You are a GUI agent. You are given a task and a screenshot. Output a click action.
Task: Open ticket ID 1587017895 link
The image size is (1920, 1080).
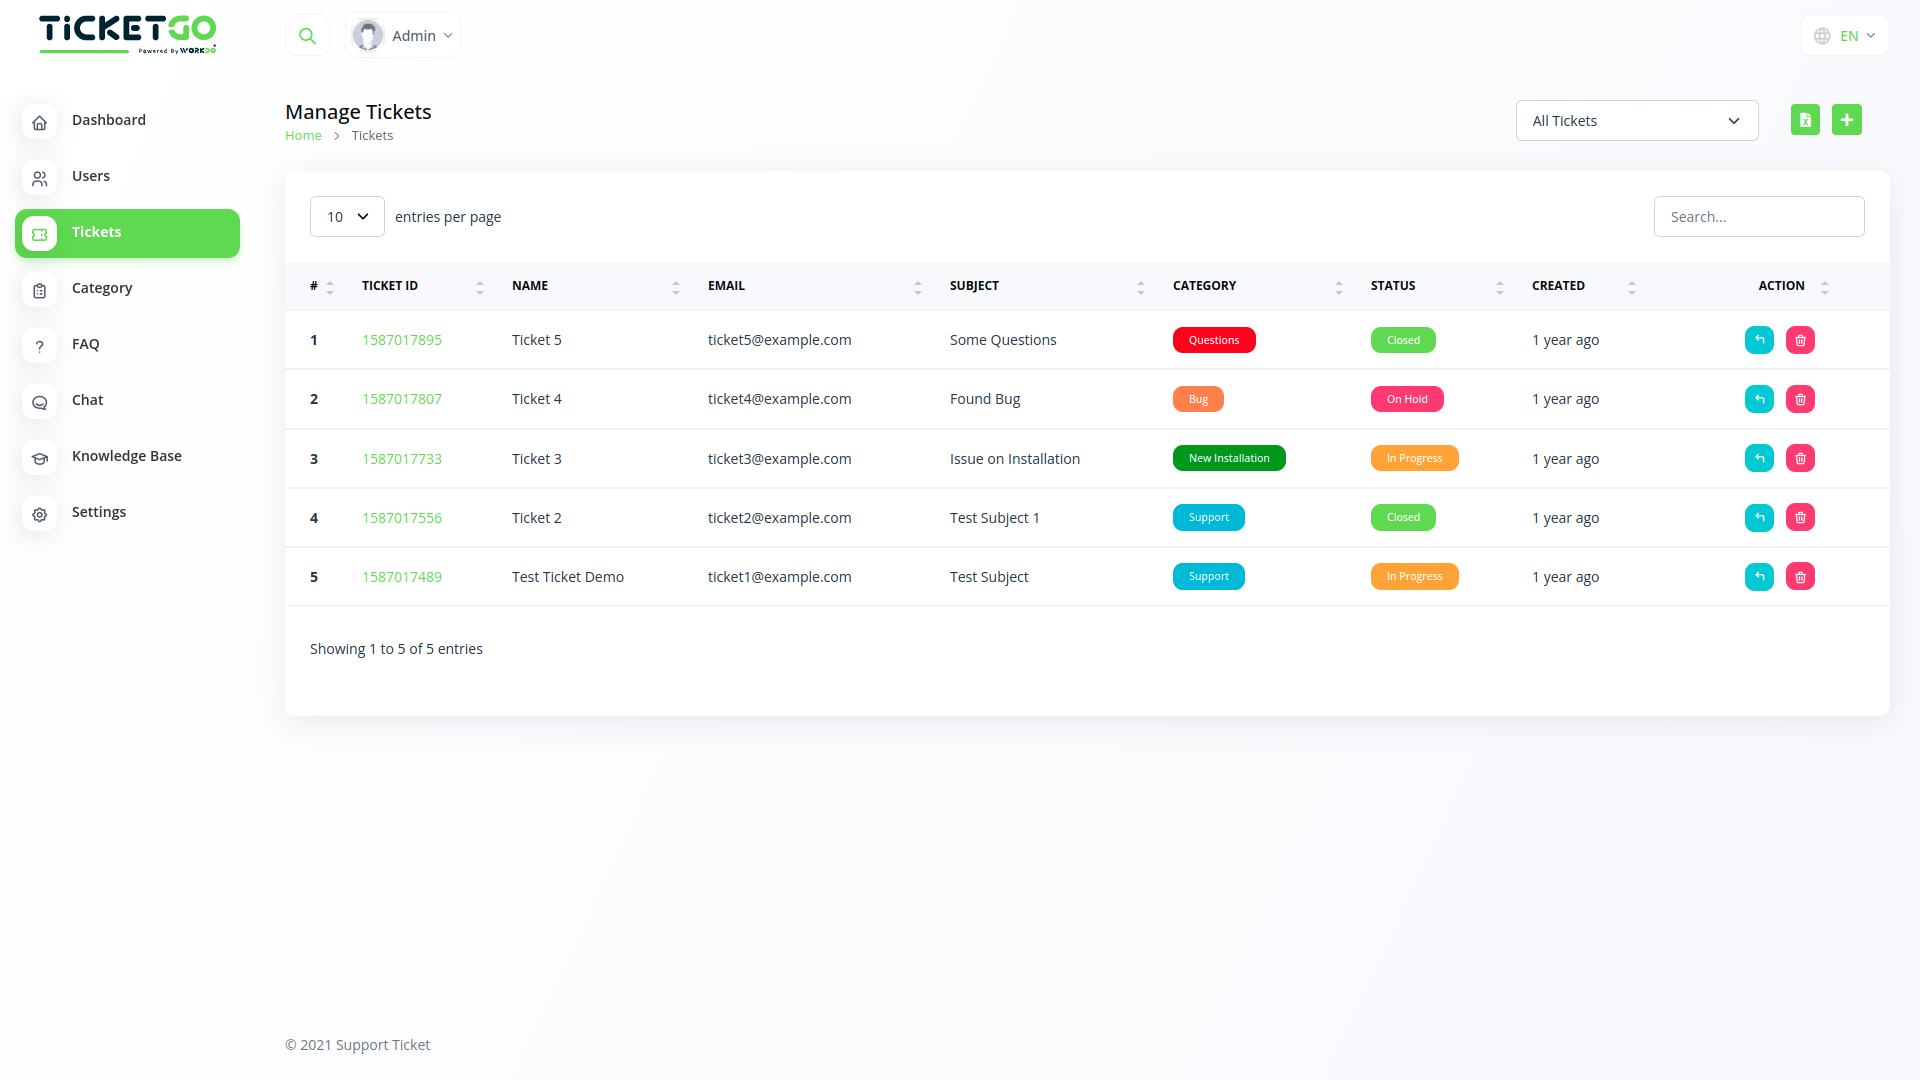[401, 340]
